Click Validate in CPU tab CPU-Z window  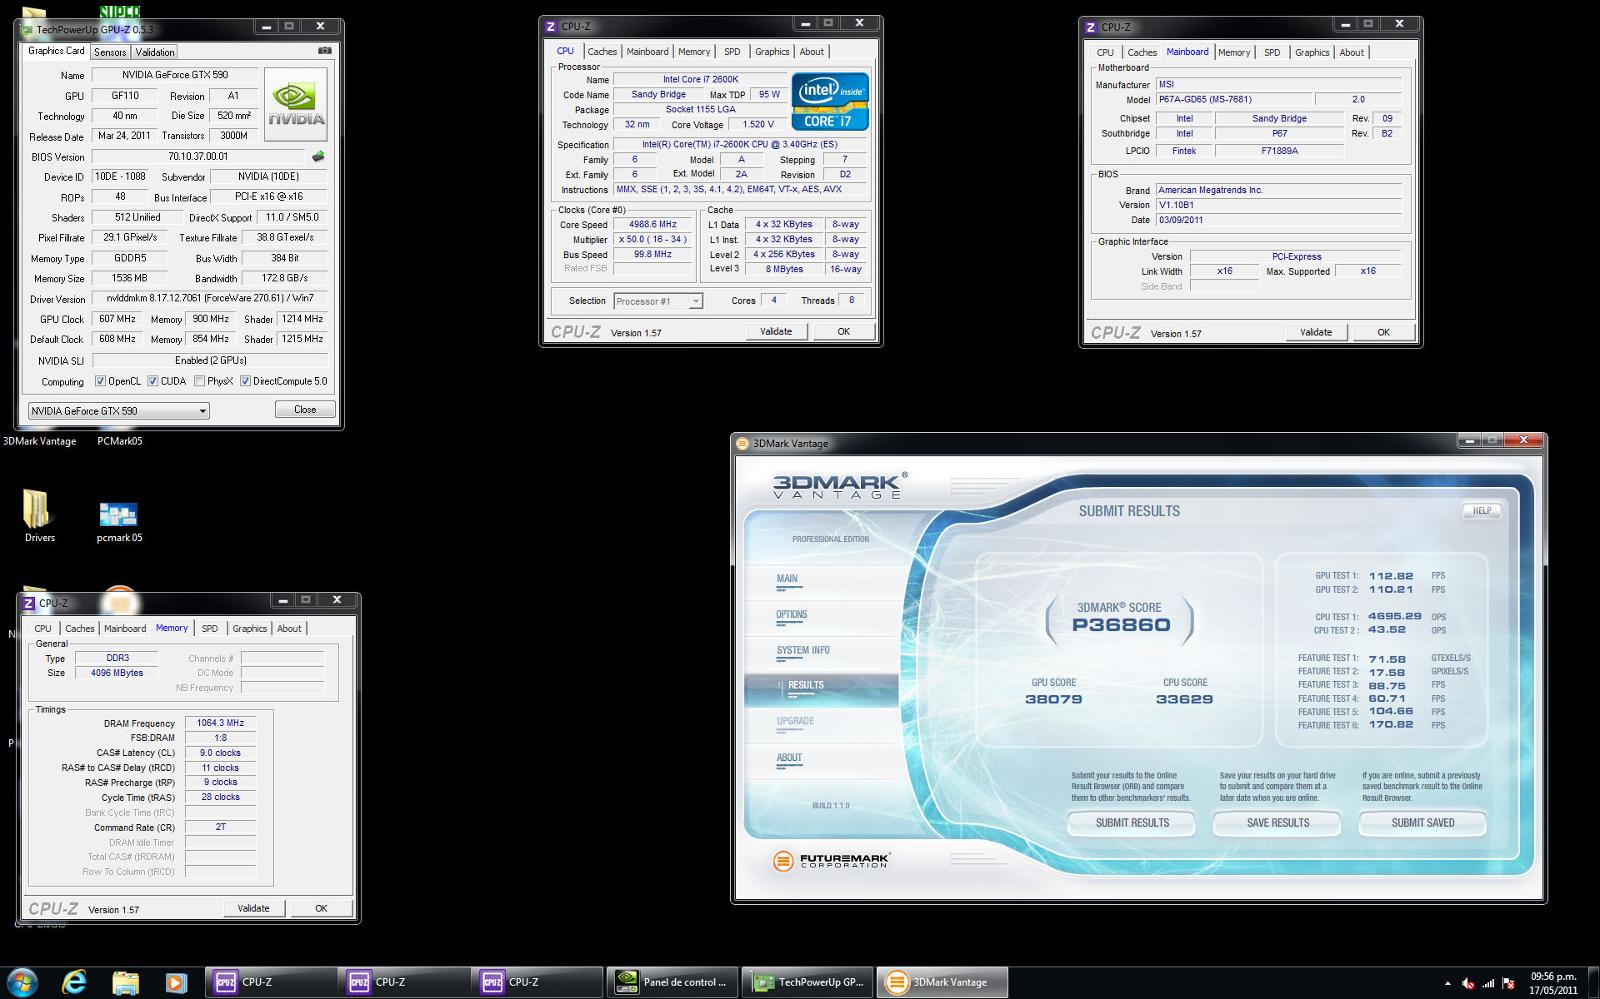tap(776, 331)
